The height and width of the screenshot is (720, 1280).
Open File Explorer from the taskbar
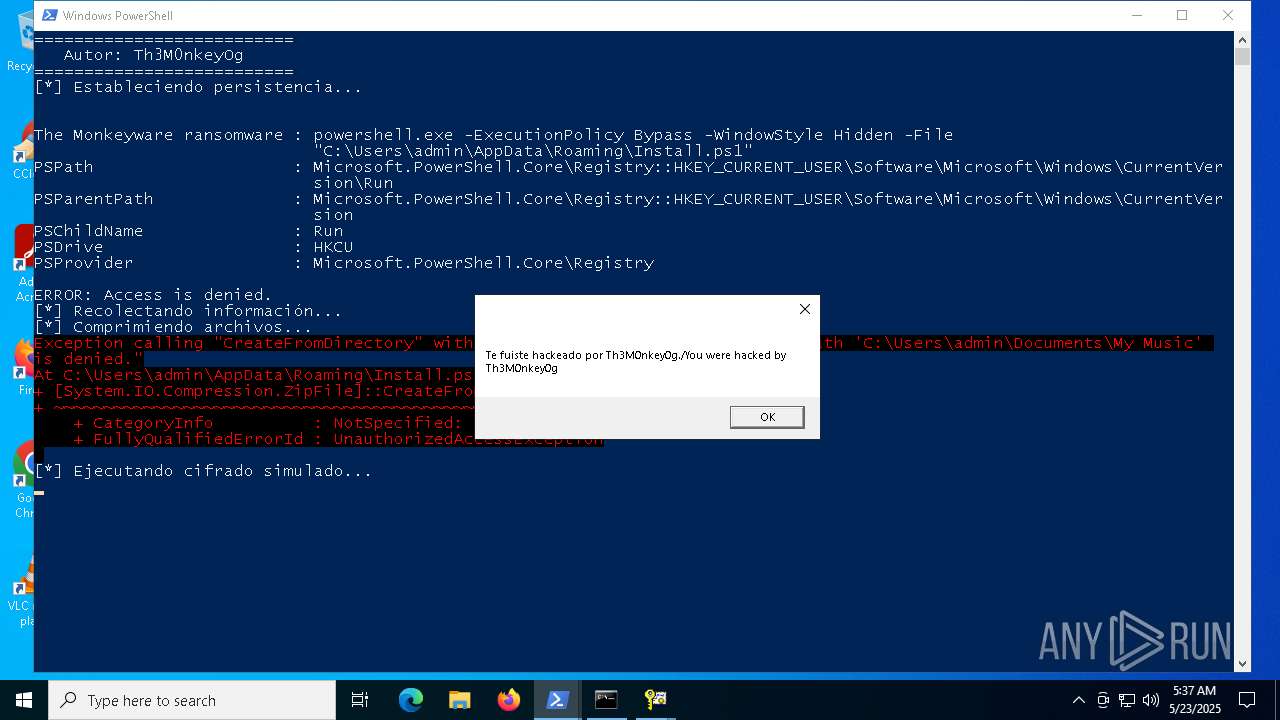coord(459,700)
